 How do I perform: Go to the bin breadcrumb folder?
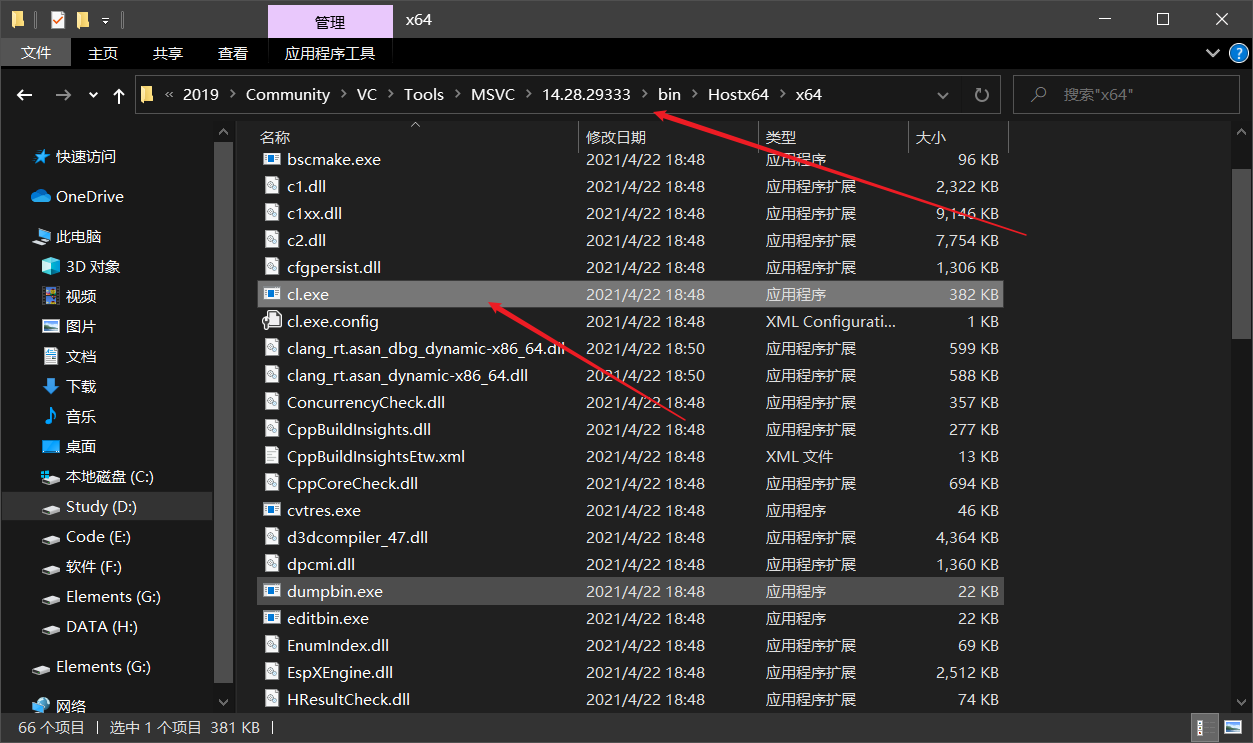[669, 95]
